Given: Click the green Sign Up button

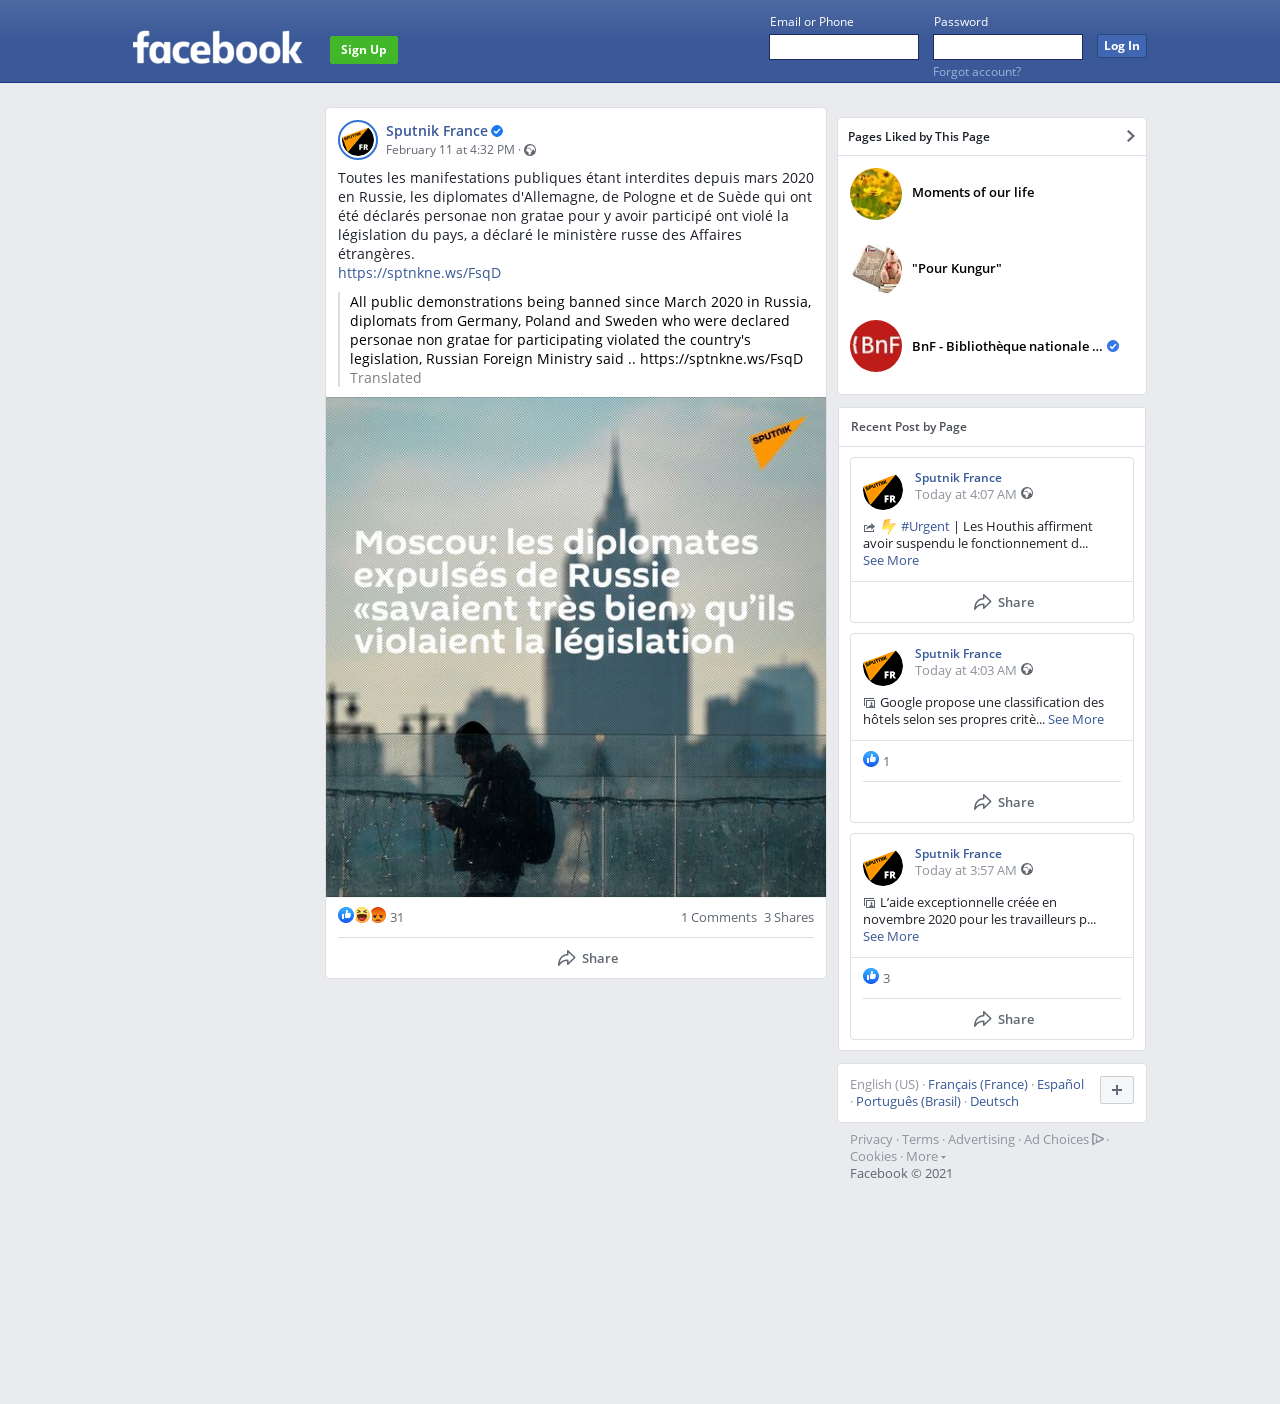Looking at the screenshot, I should [364, 50].
